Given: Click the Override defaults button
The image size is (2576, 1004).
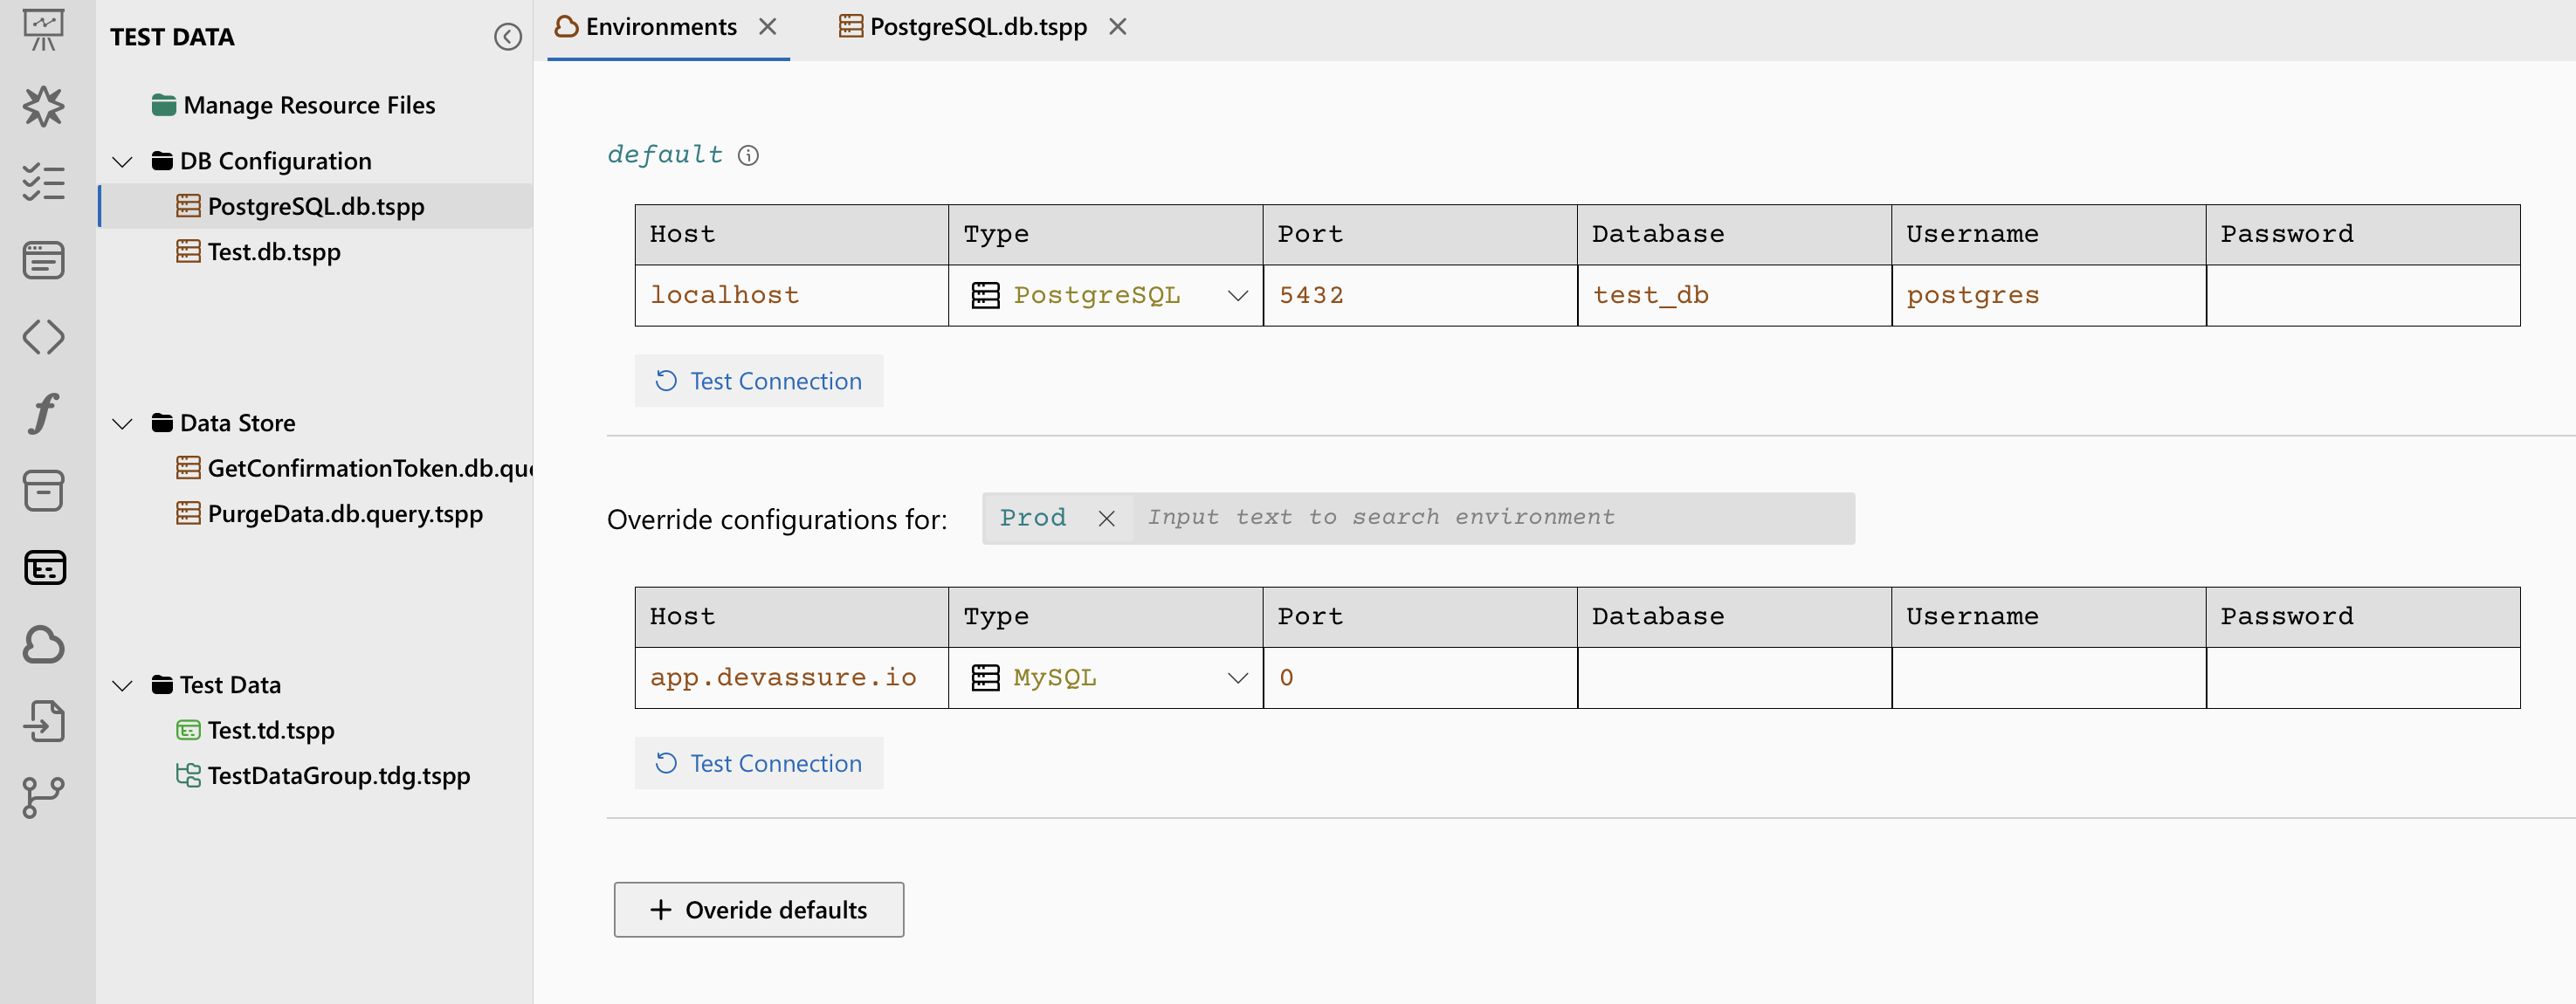Looking at the screenshot, I should tap(758, 909).
